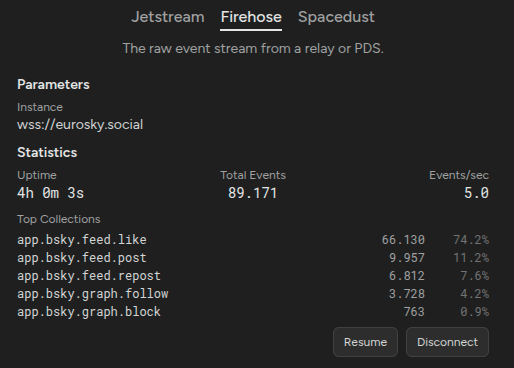Select the app.bsky.feed.like collection row
Image resolution: width=514 pixels, height=368 pixels.
coord(253,240)
